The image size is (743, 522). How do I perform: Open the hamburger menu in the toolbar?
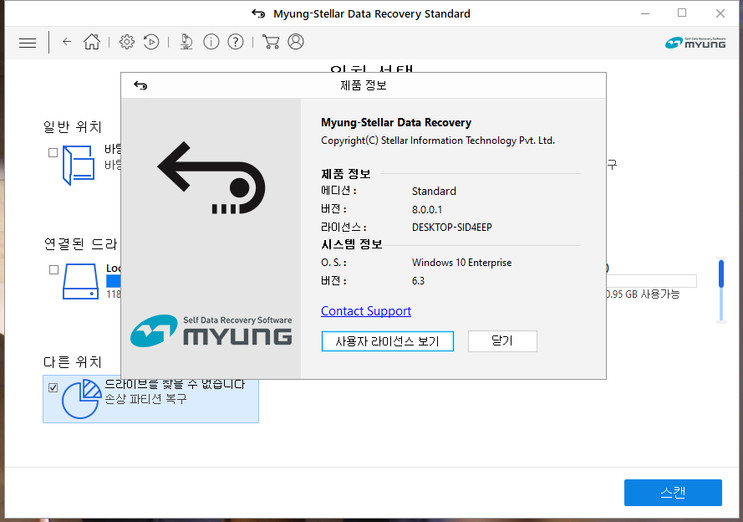click(27, 43)
